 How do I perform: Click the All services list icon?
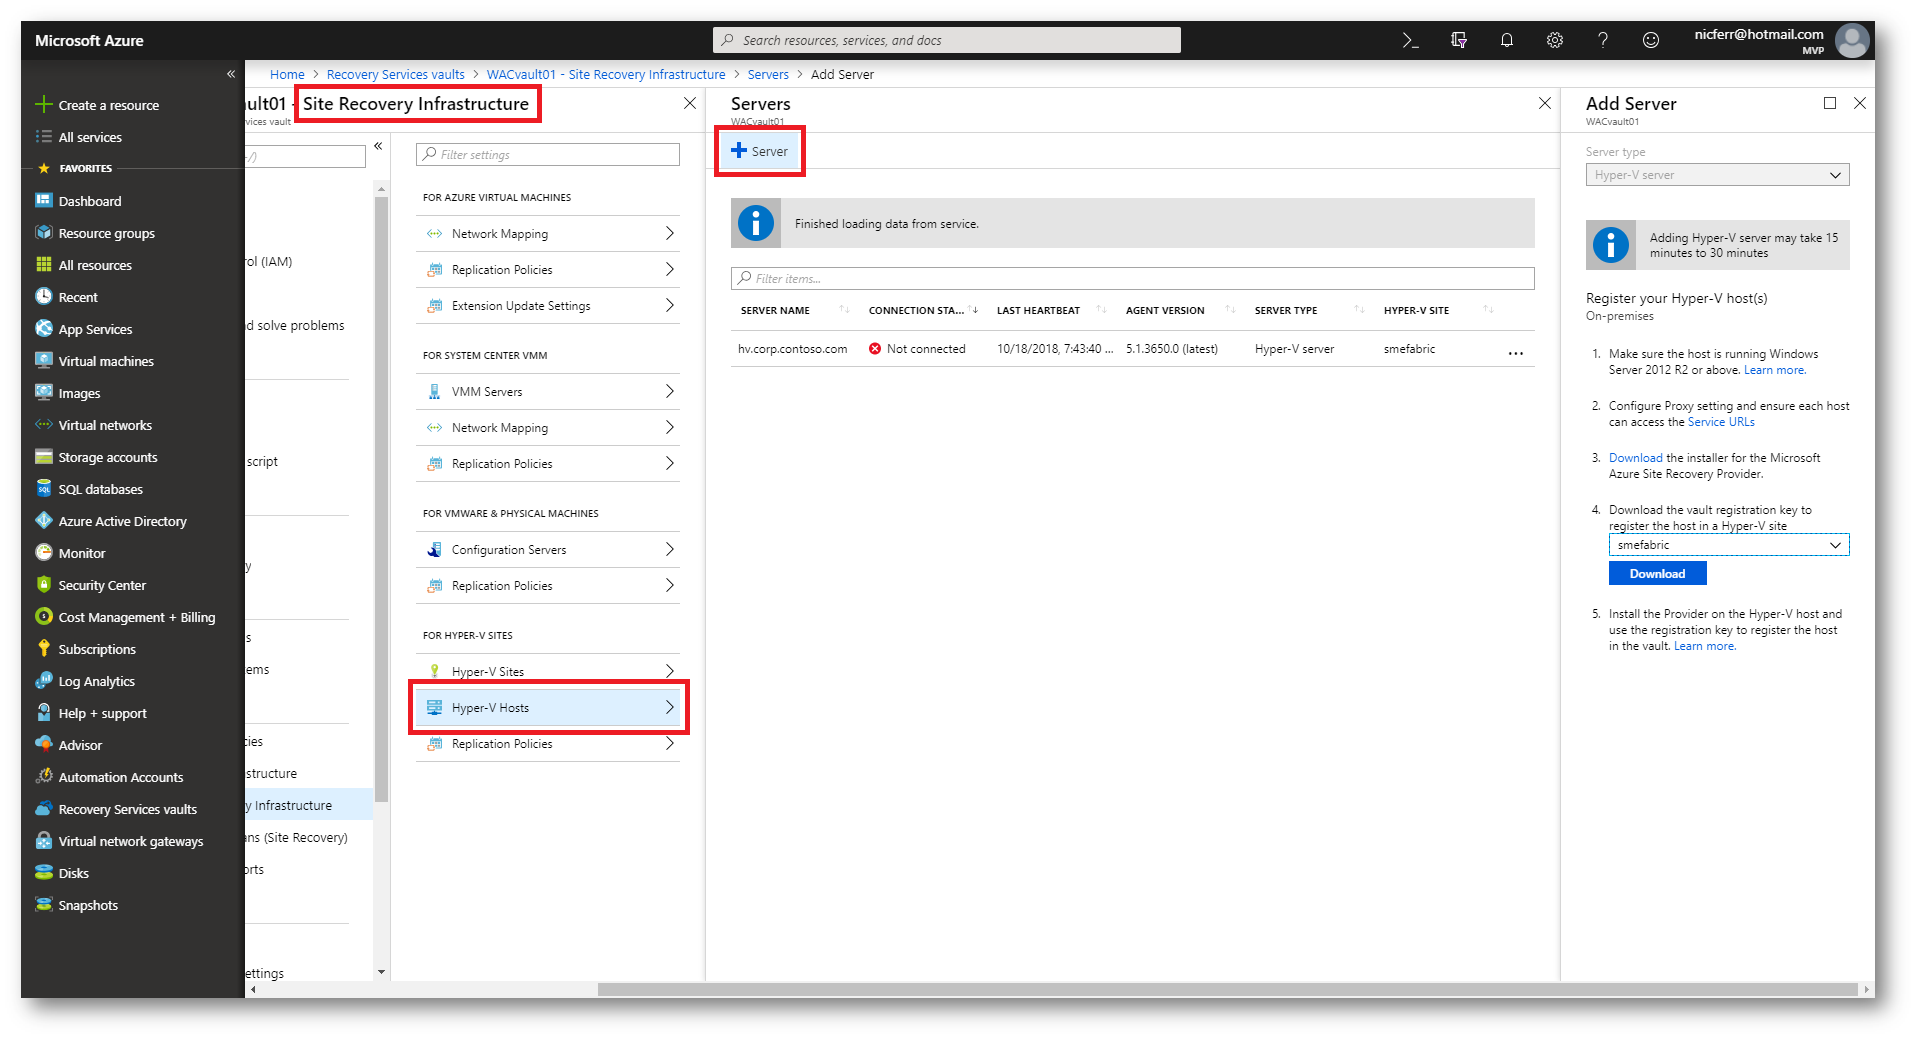click(44, 137)
